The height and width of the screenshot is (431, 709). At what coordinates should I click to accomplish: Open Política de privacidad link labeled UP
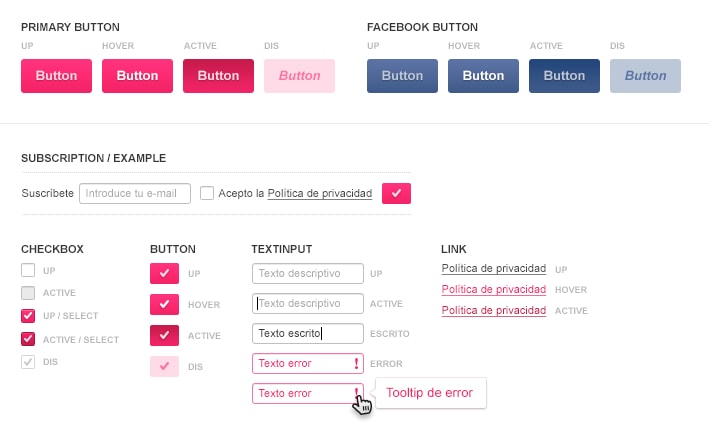pos(493,268)
